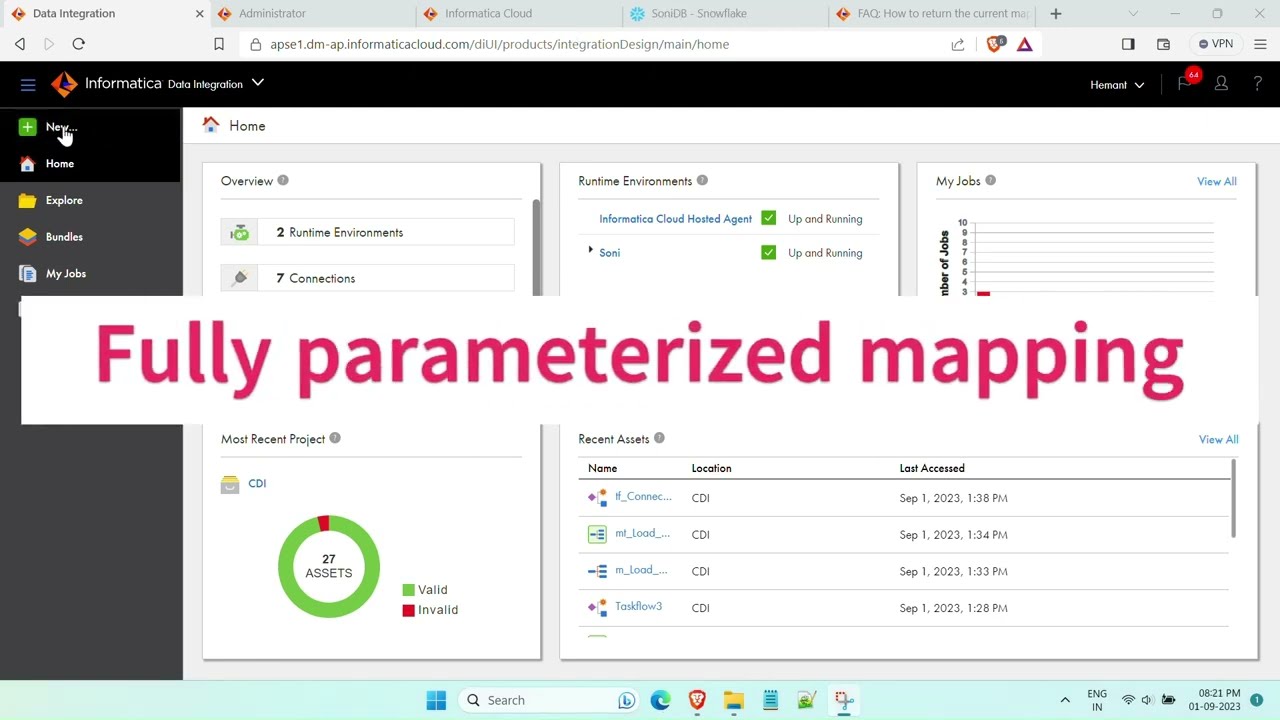Click the Soni runtime environment link
This screenshot has height=720, width=1280.
pos(609,253)
